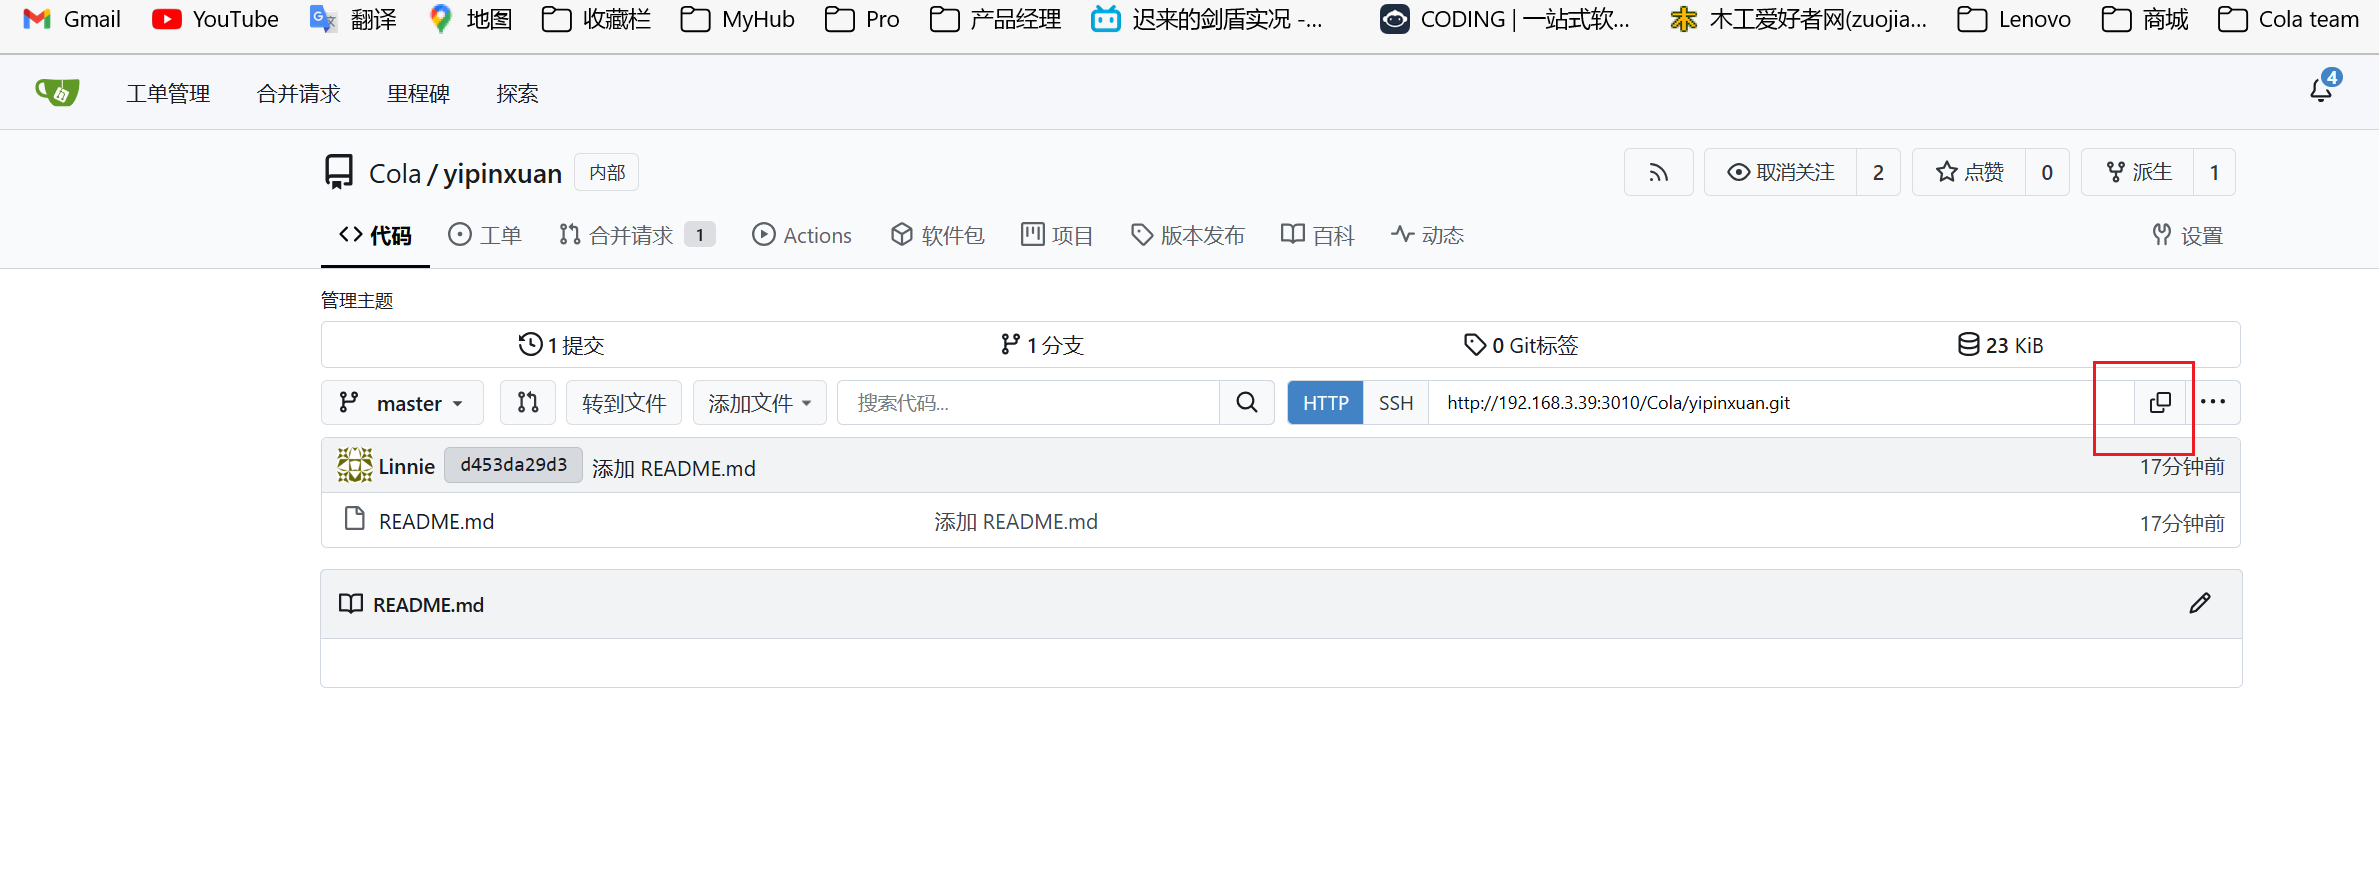Open the Gmail bookmark

pyautogui.click(x=72, y=19)
